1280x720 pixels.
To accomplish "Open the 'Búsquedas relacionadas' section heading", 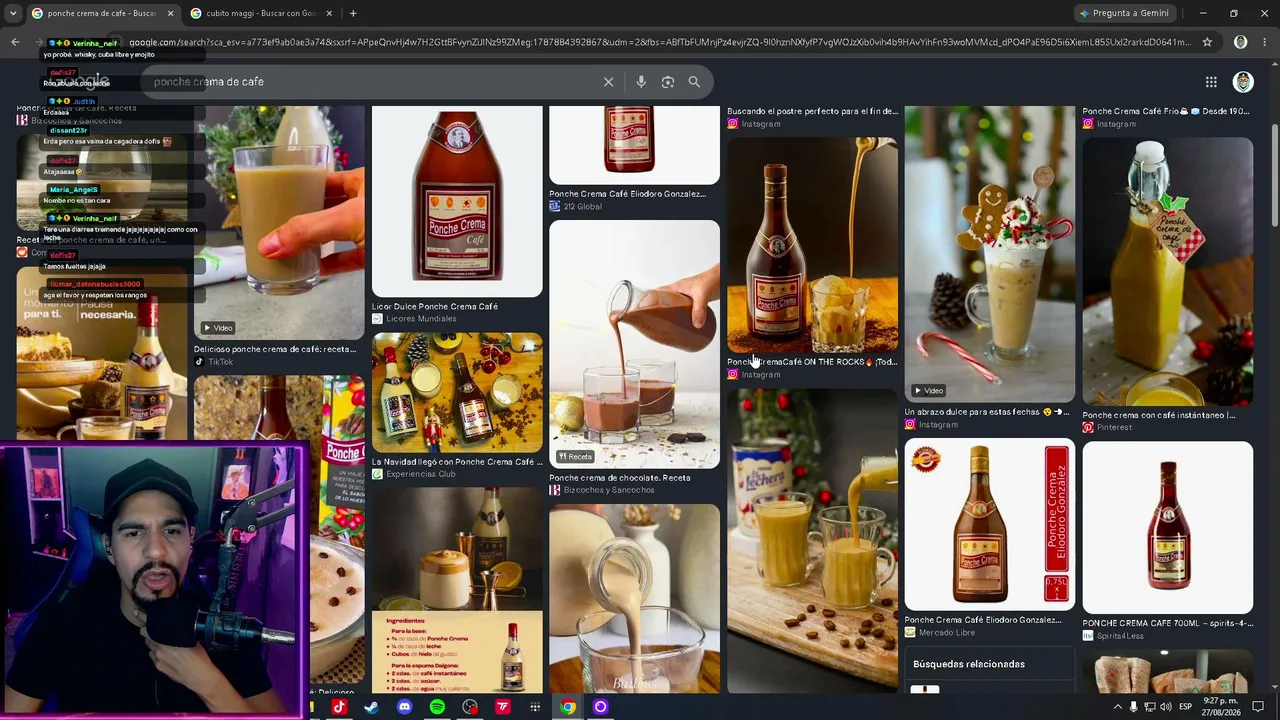I will pos(969,664).
